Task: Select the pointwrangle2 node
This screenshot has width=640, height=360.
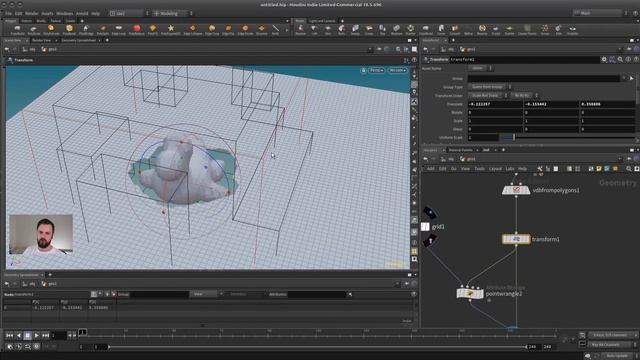Action: pos(470,293)
